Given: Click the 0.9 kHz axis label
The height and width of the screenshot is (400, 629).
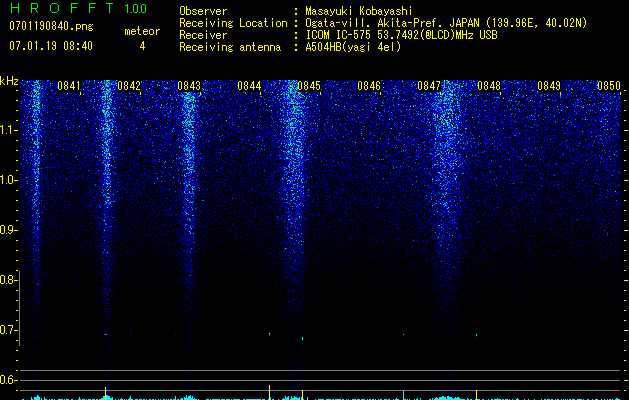Looking at the screenshot, I should [8, 230].
